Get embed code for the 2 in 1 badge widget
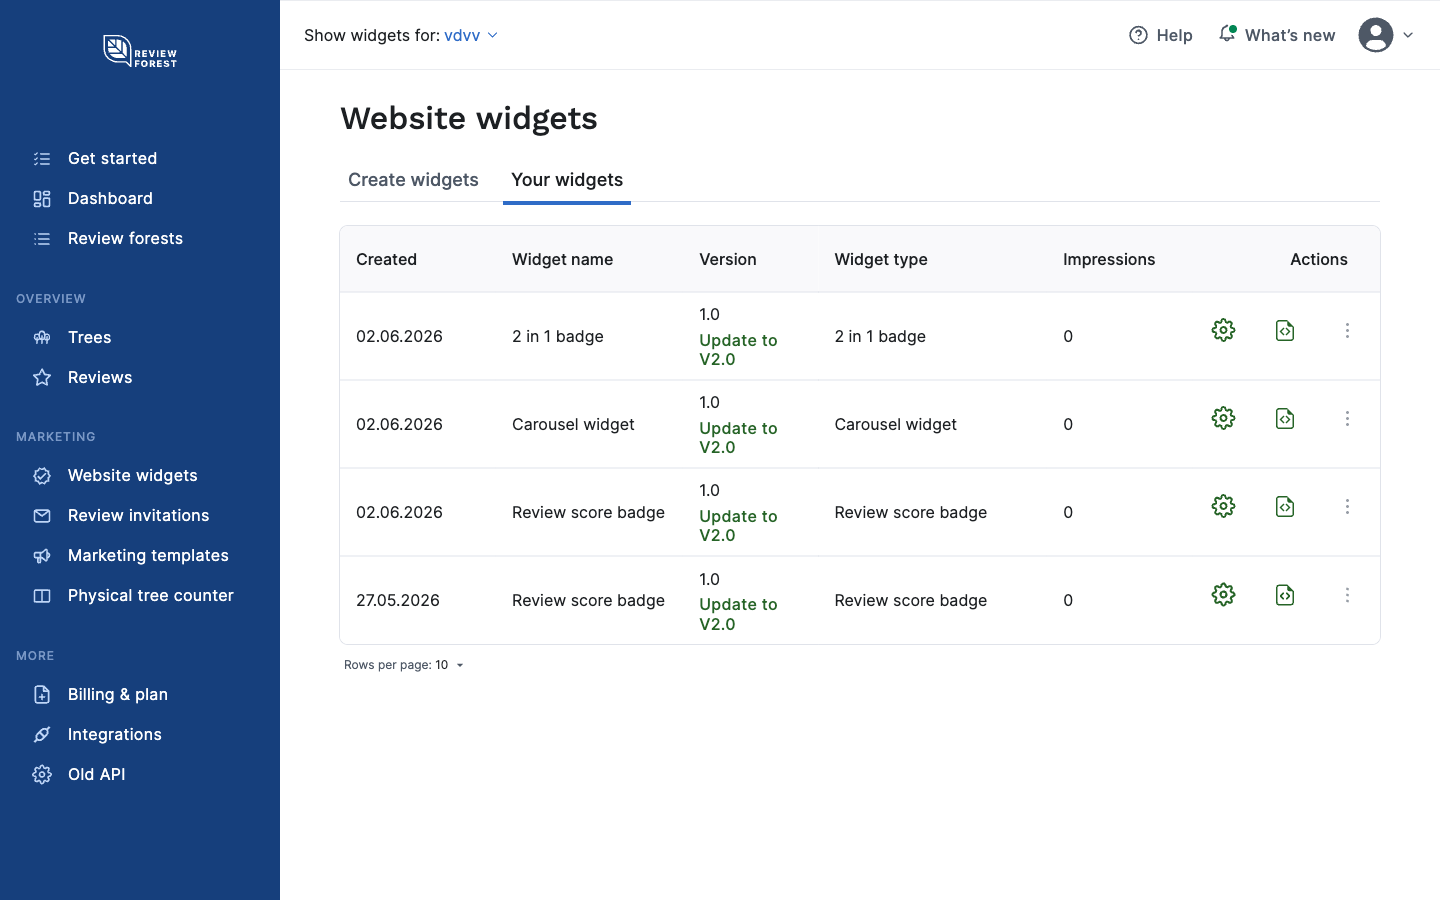The height and width of the screenshot is (900, 1440). [x=1285, y=330]
